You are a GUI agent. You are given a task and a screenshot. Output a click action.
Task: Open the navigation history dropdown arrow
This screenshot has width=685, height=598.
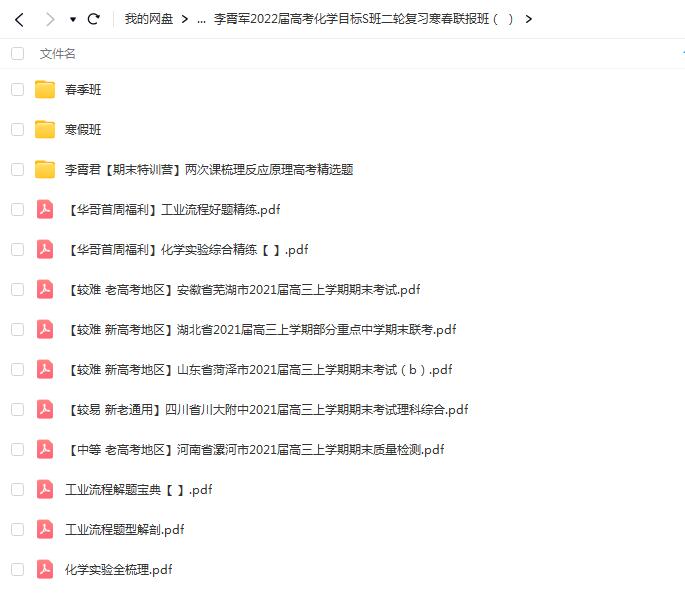point(72,19)
